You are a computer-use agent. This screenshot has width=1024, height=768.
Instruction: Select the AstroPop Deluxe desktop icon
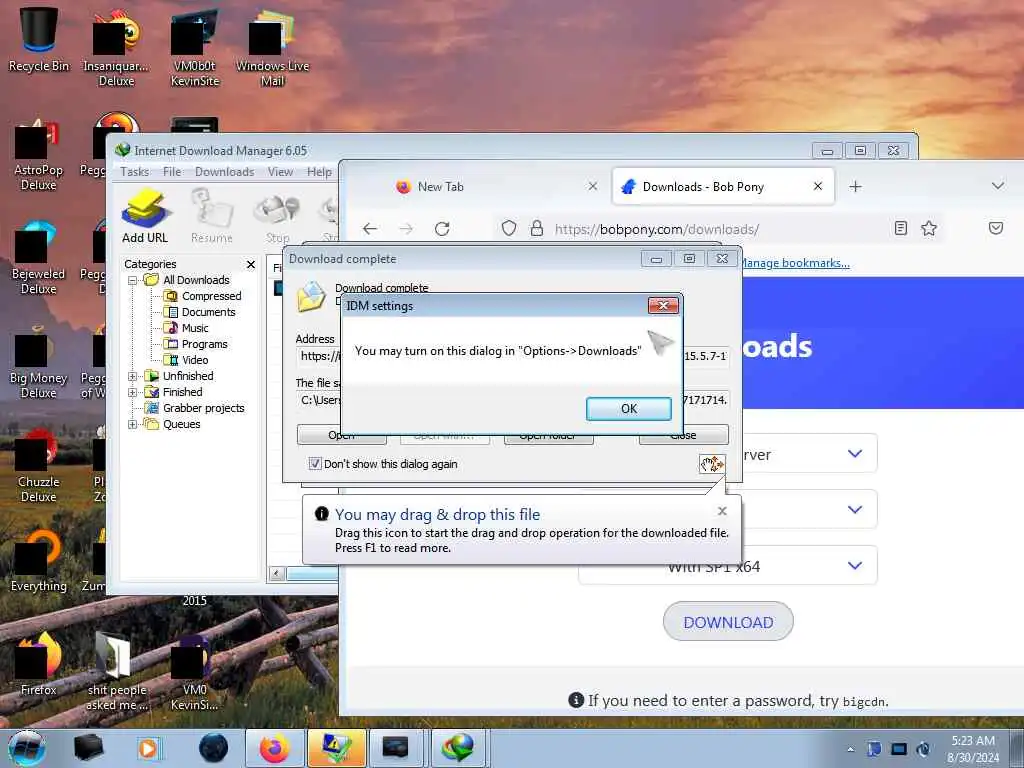[x=39, y=154]
